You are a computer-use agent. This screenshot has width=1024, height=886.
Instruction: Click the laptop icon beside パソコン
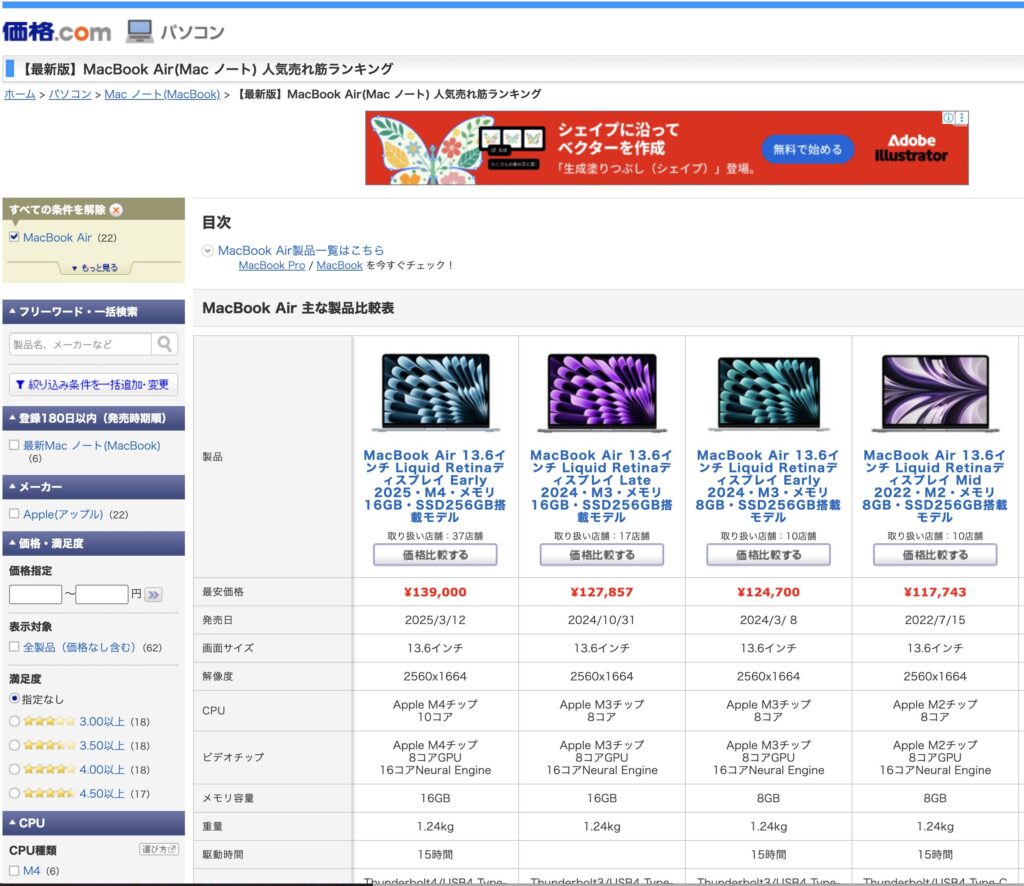coord(140,32)
